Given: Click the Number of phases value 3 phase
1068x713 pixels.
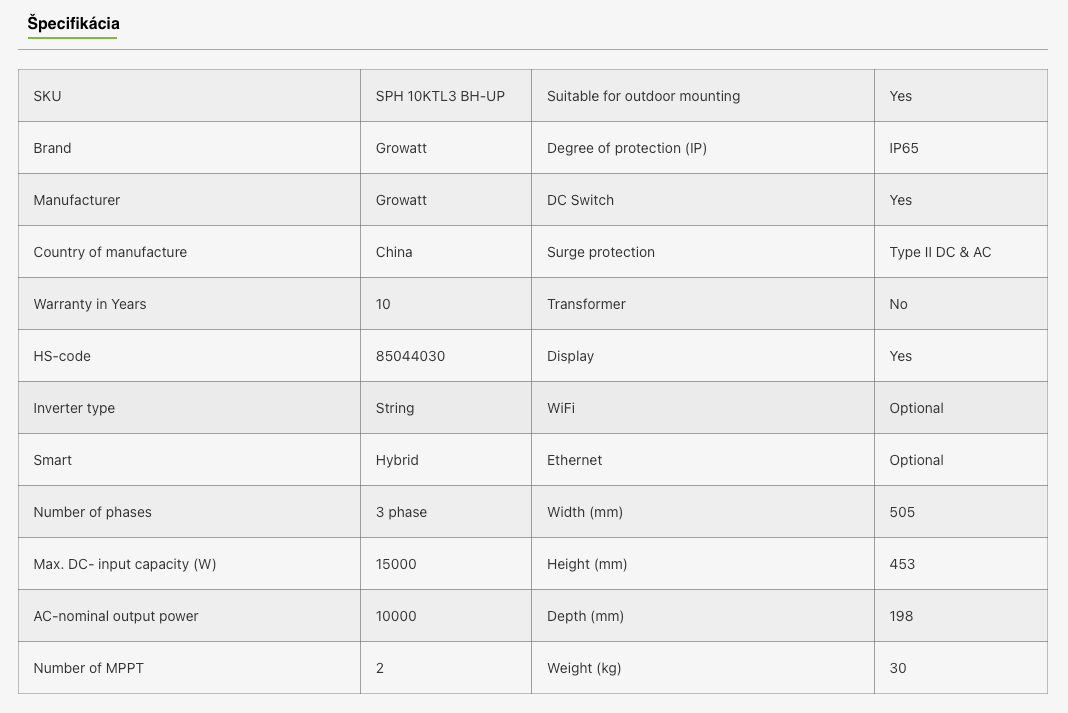Looking at the screenshot, I should click(x=401, y=512).
